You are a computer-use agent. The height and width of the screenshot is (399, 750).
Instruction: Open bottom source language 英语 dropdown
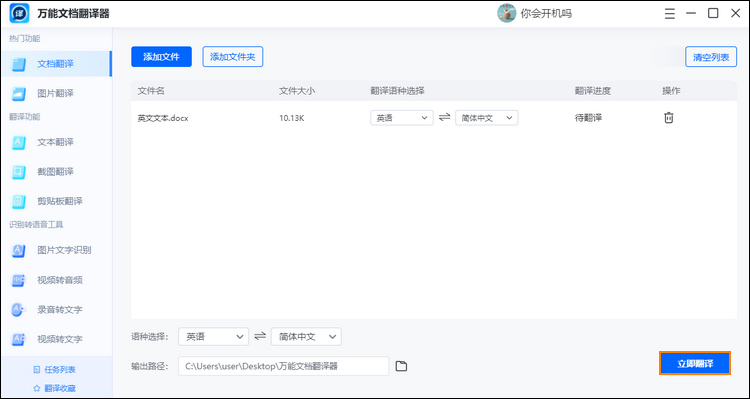[x=213, y=336]
